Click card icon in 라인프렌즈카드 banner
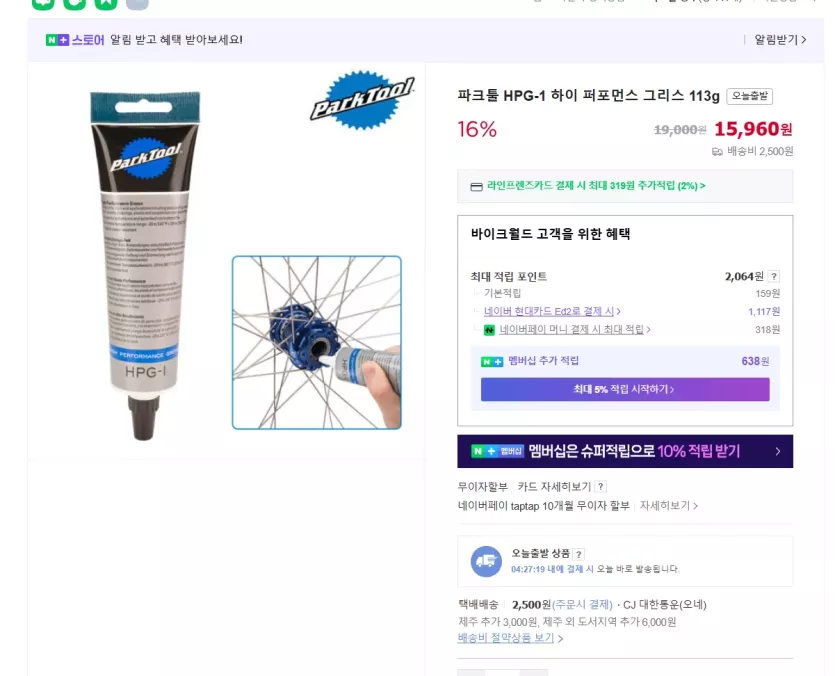Screen dimensions: 835x676 coord(477,186)
